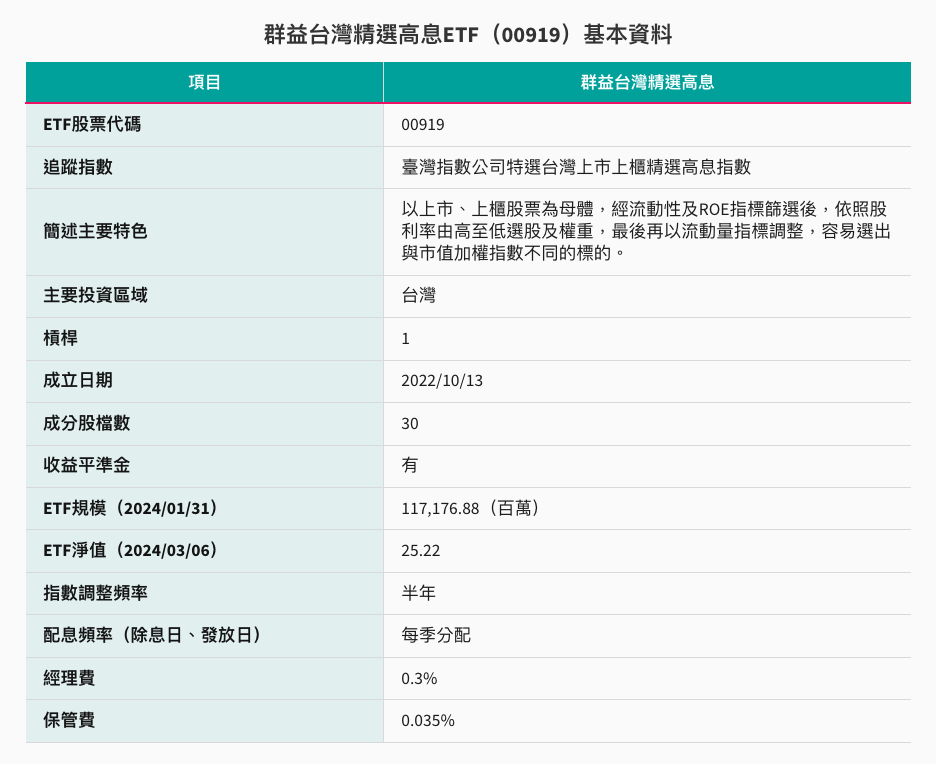Click the description starting with 以上市、上櫃股票為母體
Image resolution: width=936 pixels, height=764 pixels.
pos(646,232)
